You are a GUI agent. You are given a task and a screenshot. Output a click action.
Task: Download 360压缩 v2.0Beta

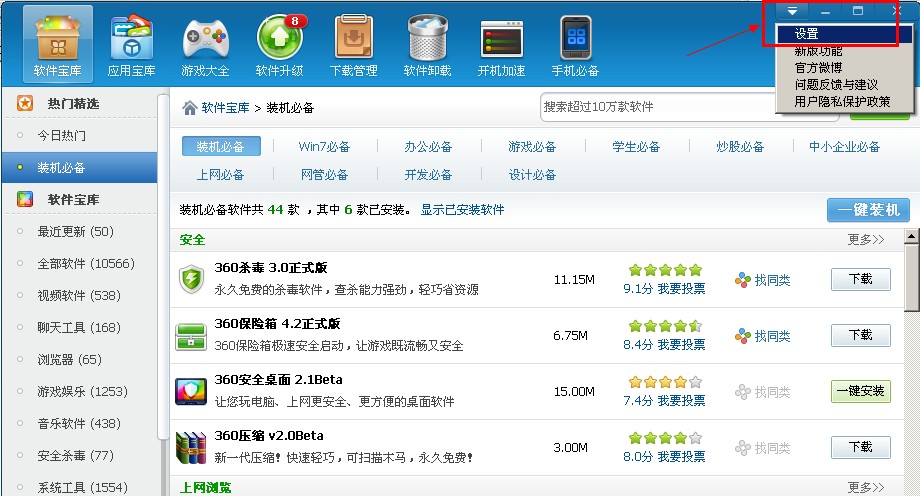[x=861, y=447]
